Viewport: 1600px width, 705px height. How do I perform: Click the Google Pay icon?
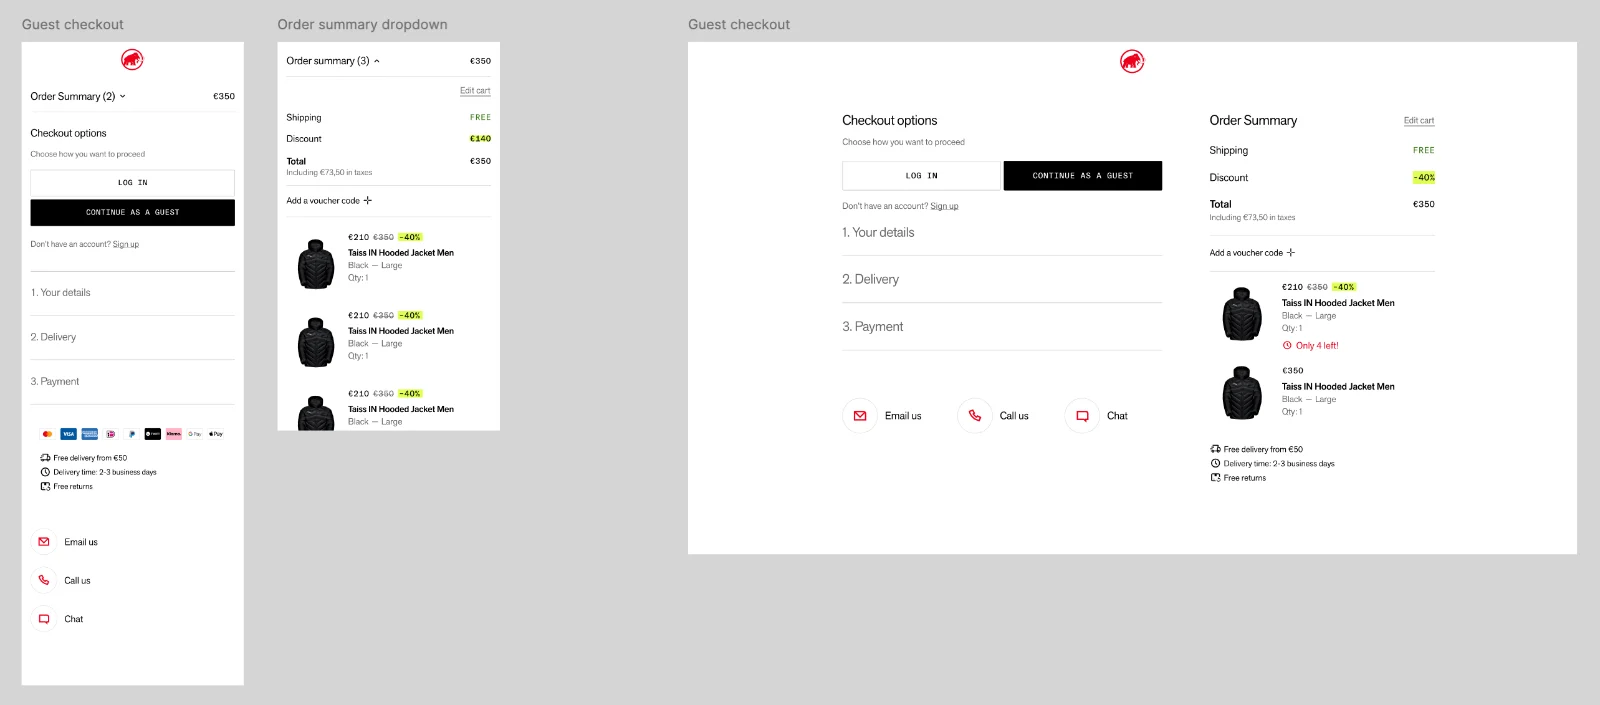point(195,434)
